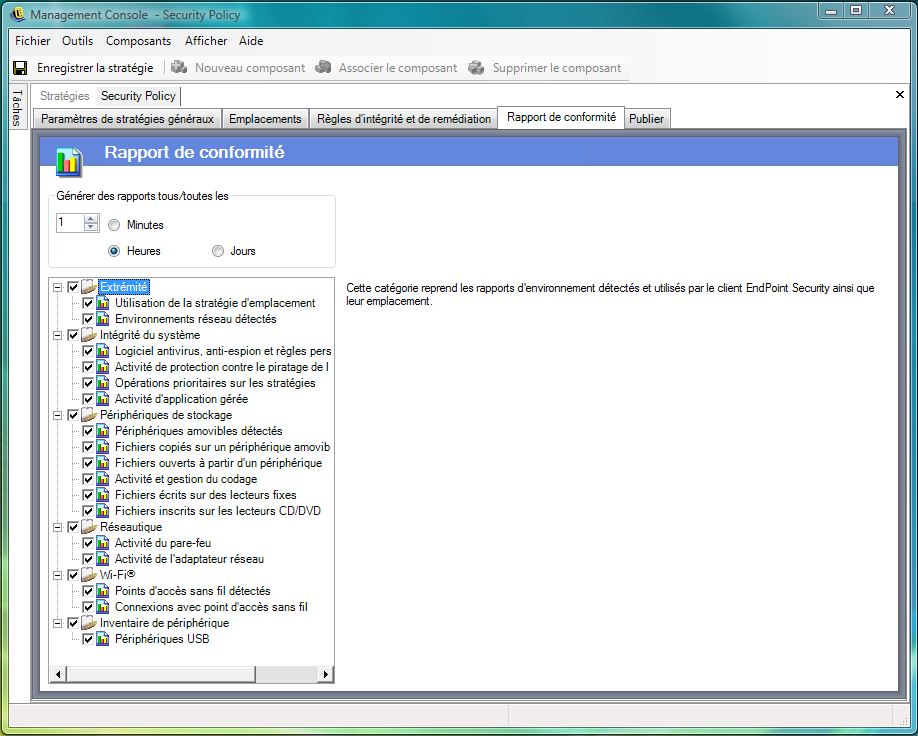Uncheck Environnements réseau détectés checkbox

click(88, 319)
